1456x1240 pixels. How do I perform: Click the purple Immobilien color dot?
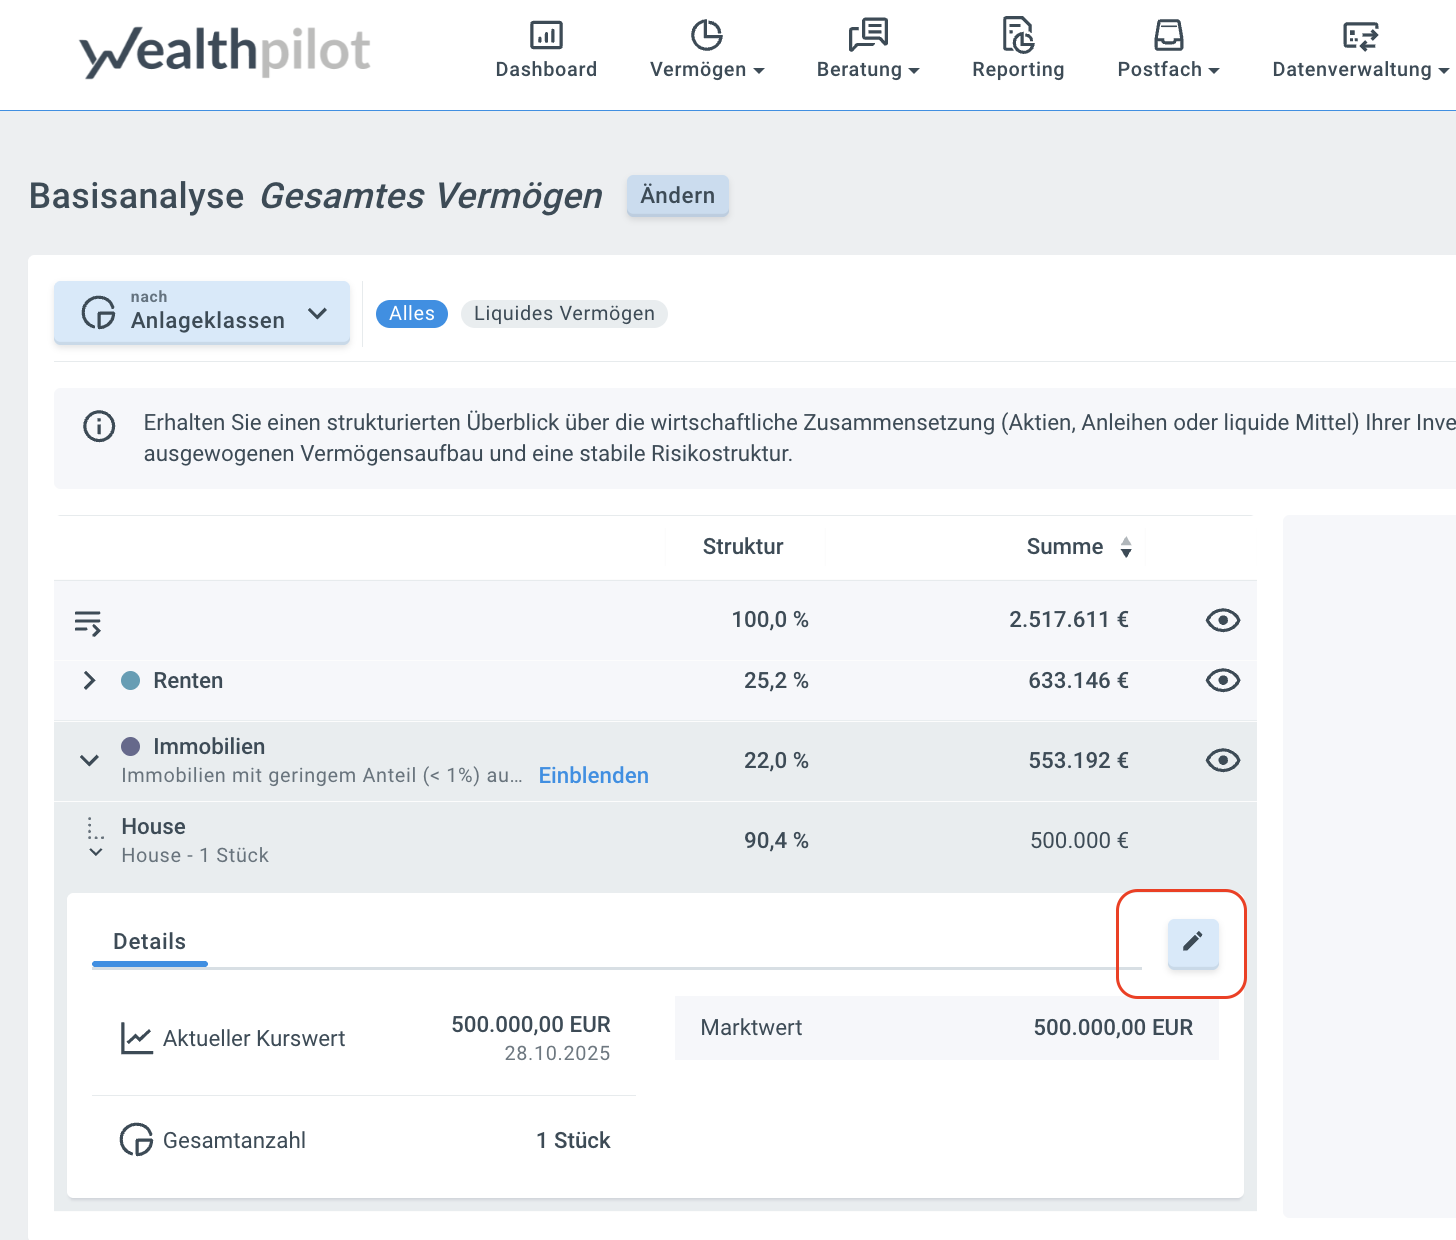(130, 747)
